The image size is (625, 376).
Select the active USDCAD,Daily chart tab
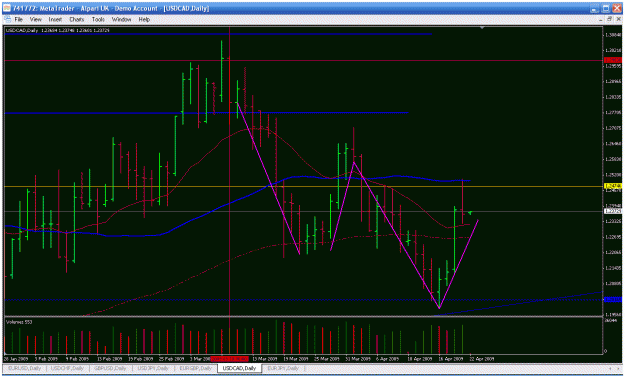click(240, 368)
